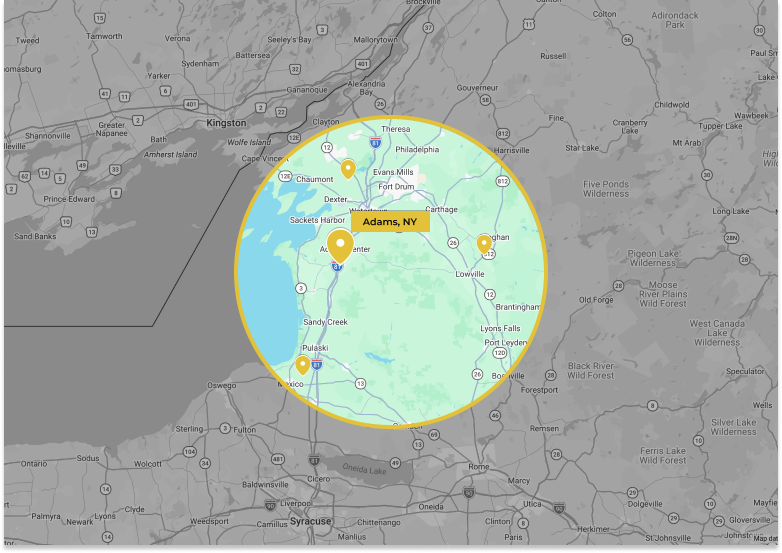Select the Lowville town label
This screenshot has width=782, height=553.
470,273
